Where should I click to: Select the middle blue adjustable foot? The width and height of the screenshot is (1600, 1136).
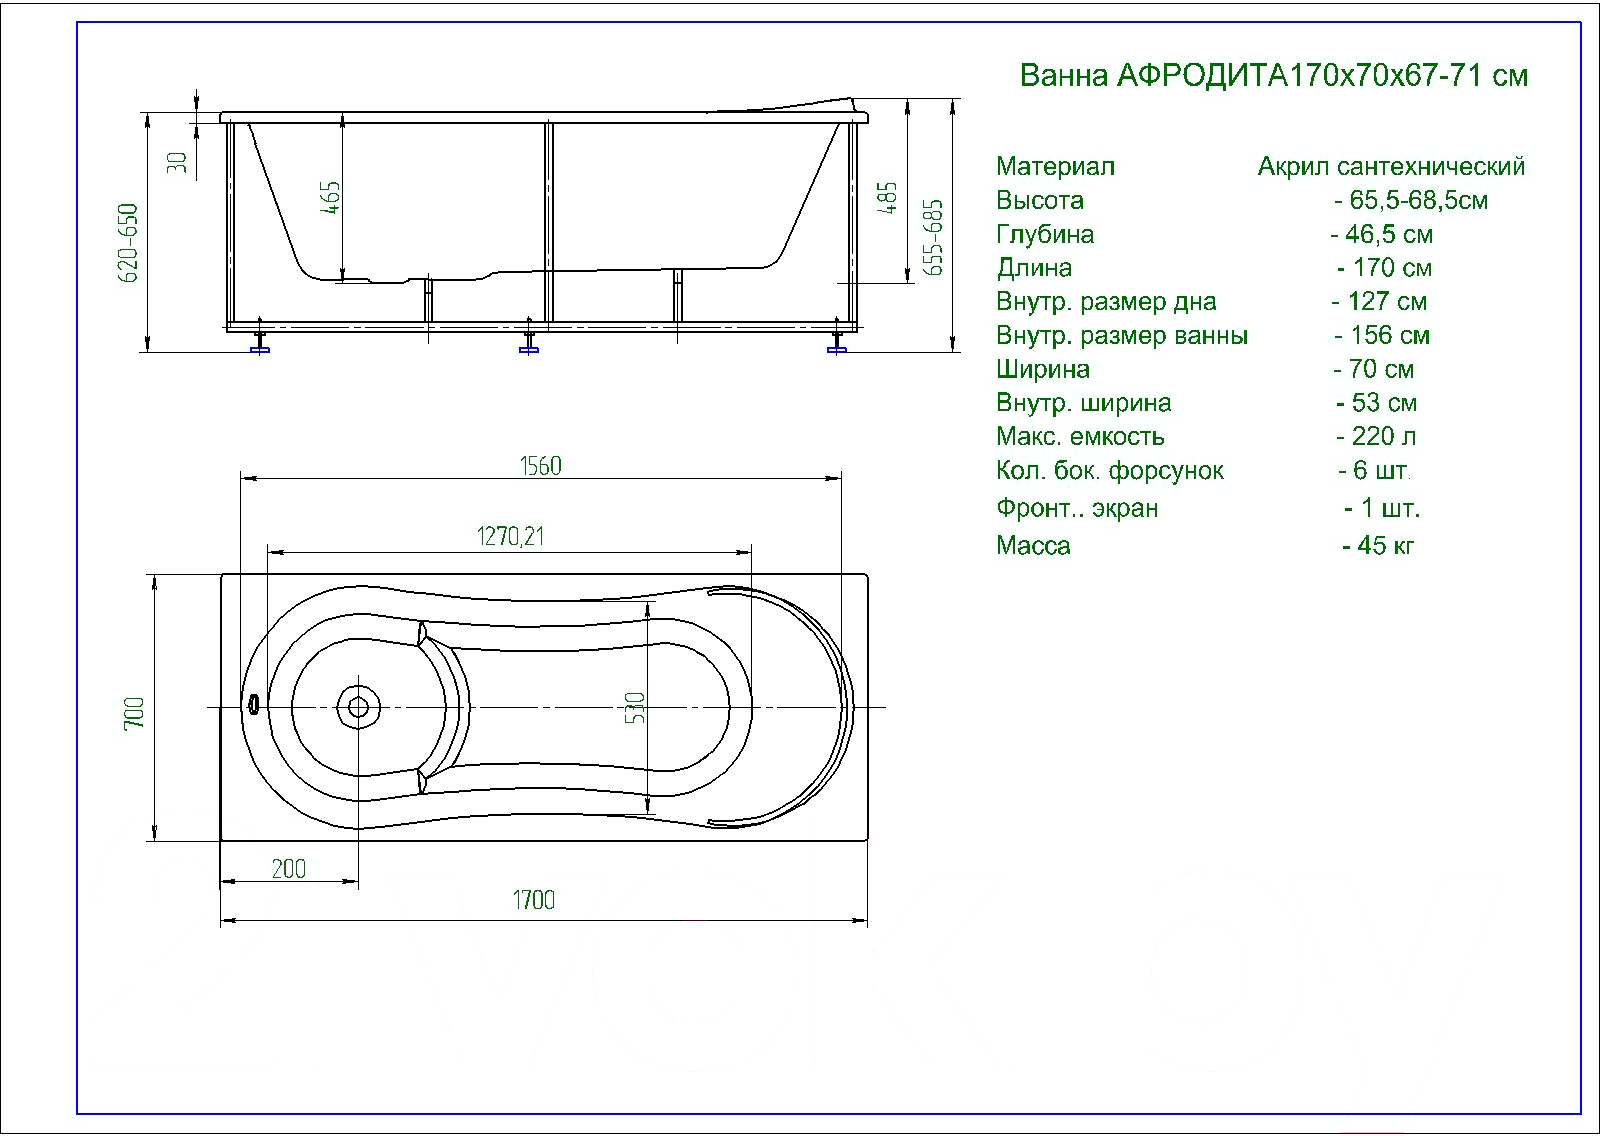(x=529, y=346)
